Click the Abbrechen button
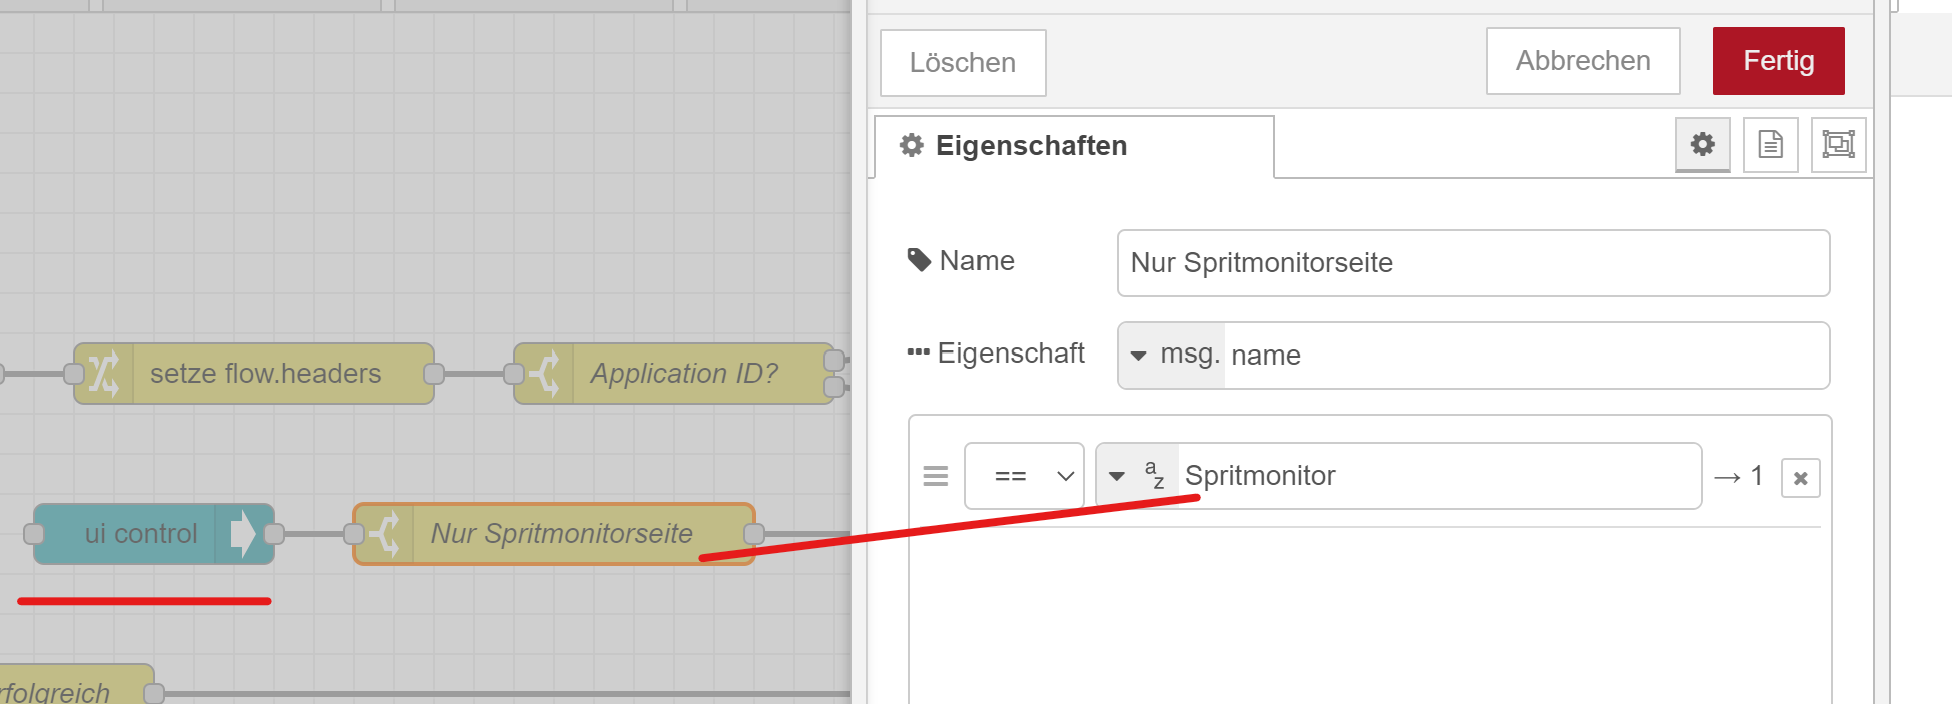 [x=1582, y=61]
